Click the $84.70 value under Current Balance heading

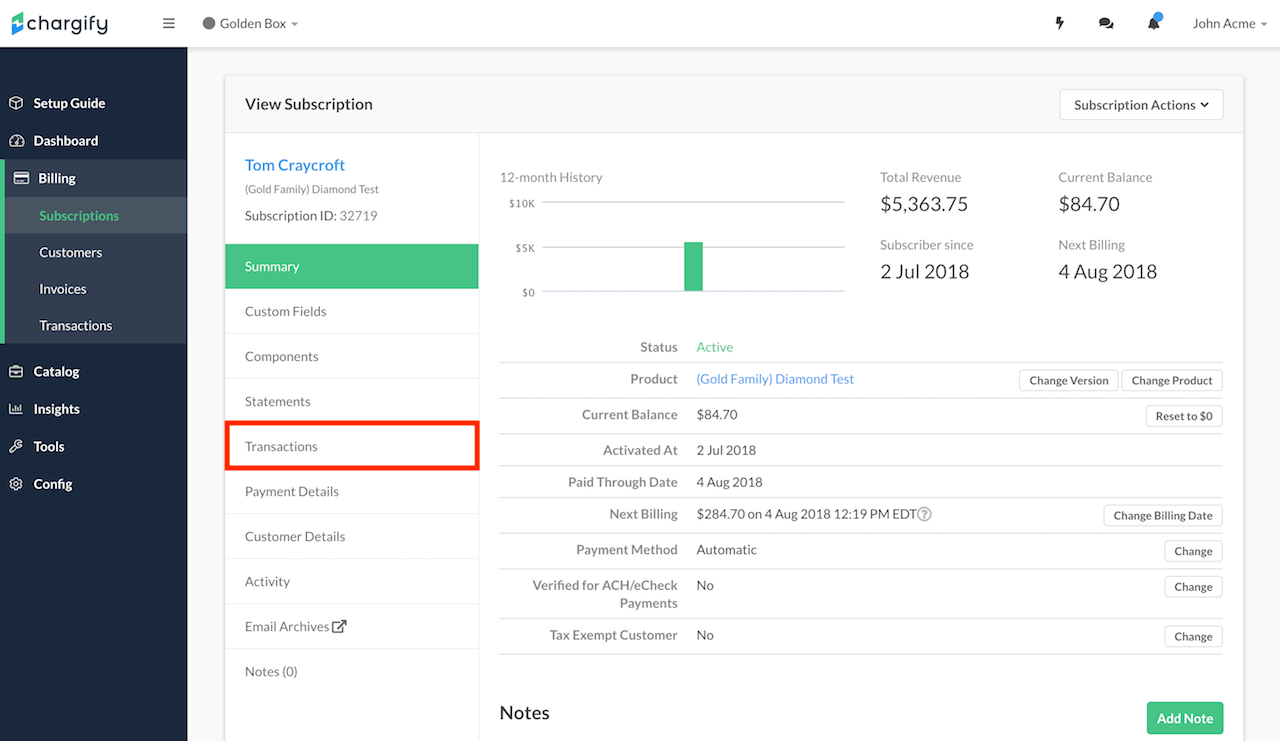click(x=1089, y=204)
